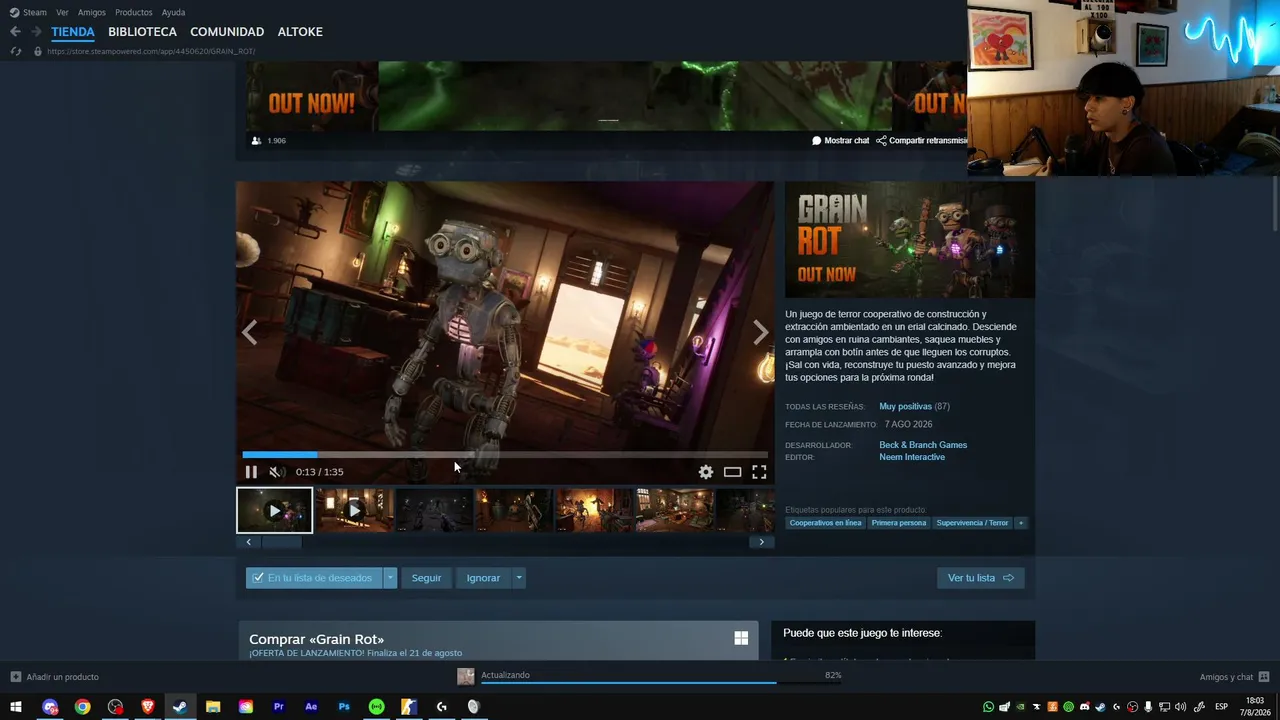This screenshot has height=720, width=1280.
Task: Enter fullscreen on the trailer player
Action: [x=759, y=472]
